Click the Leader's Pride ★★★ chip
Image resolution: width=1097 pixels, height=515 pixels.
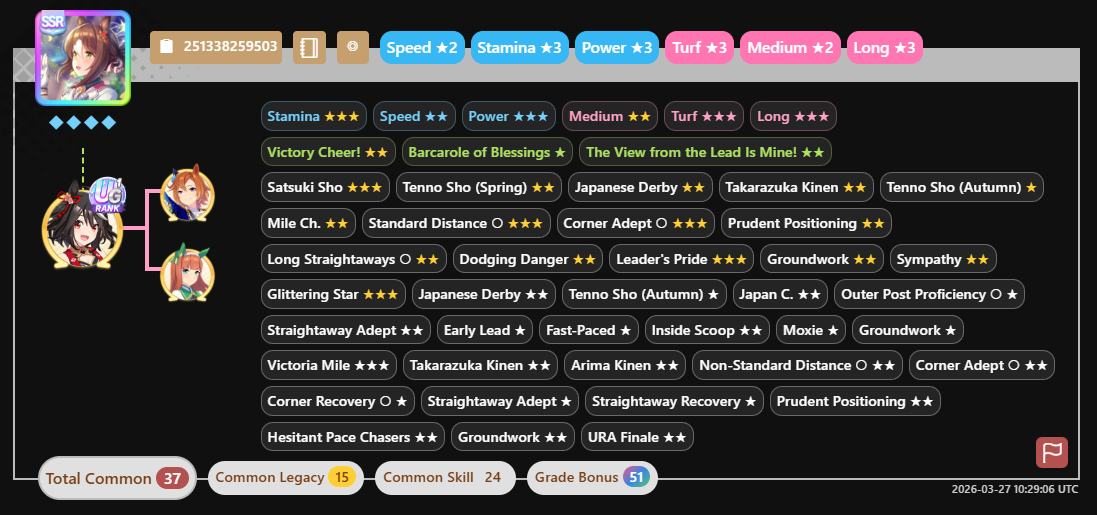(681, 259)
